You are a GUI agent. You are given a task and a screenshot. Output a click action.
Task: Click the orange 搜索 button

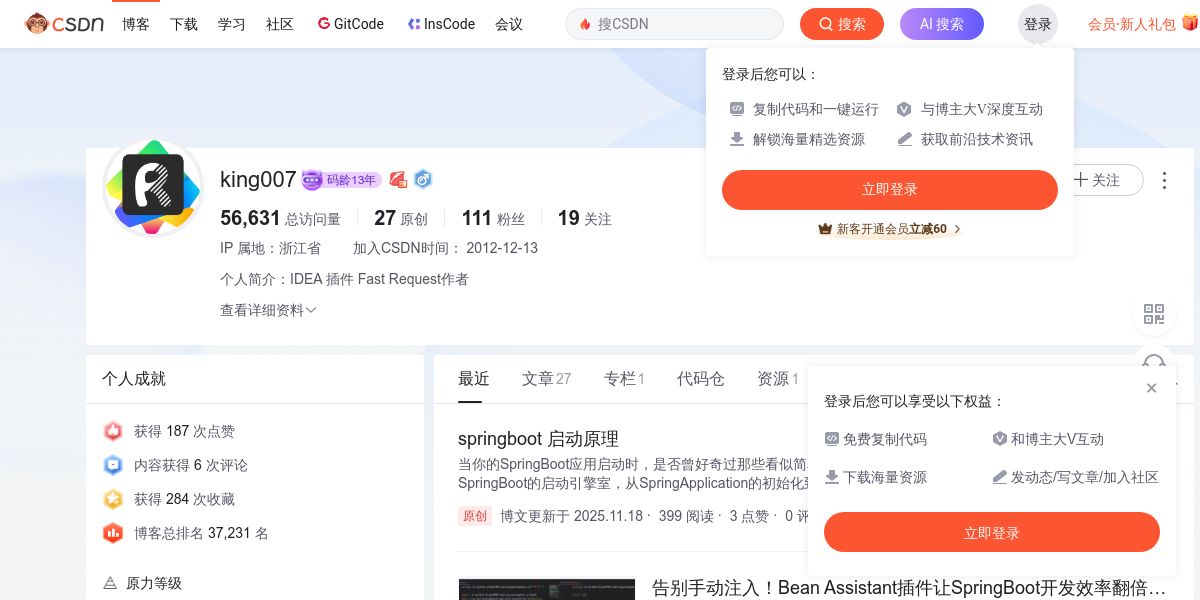842,24
